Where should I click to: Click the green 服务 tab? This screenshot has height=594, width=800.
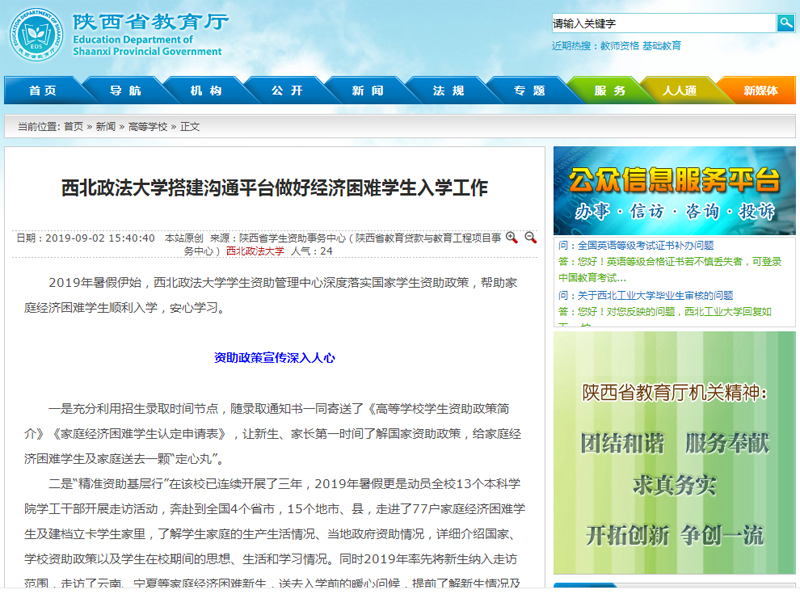coord(609,91)
